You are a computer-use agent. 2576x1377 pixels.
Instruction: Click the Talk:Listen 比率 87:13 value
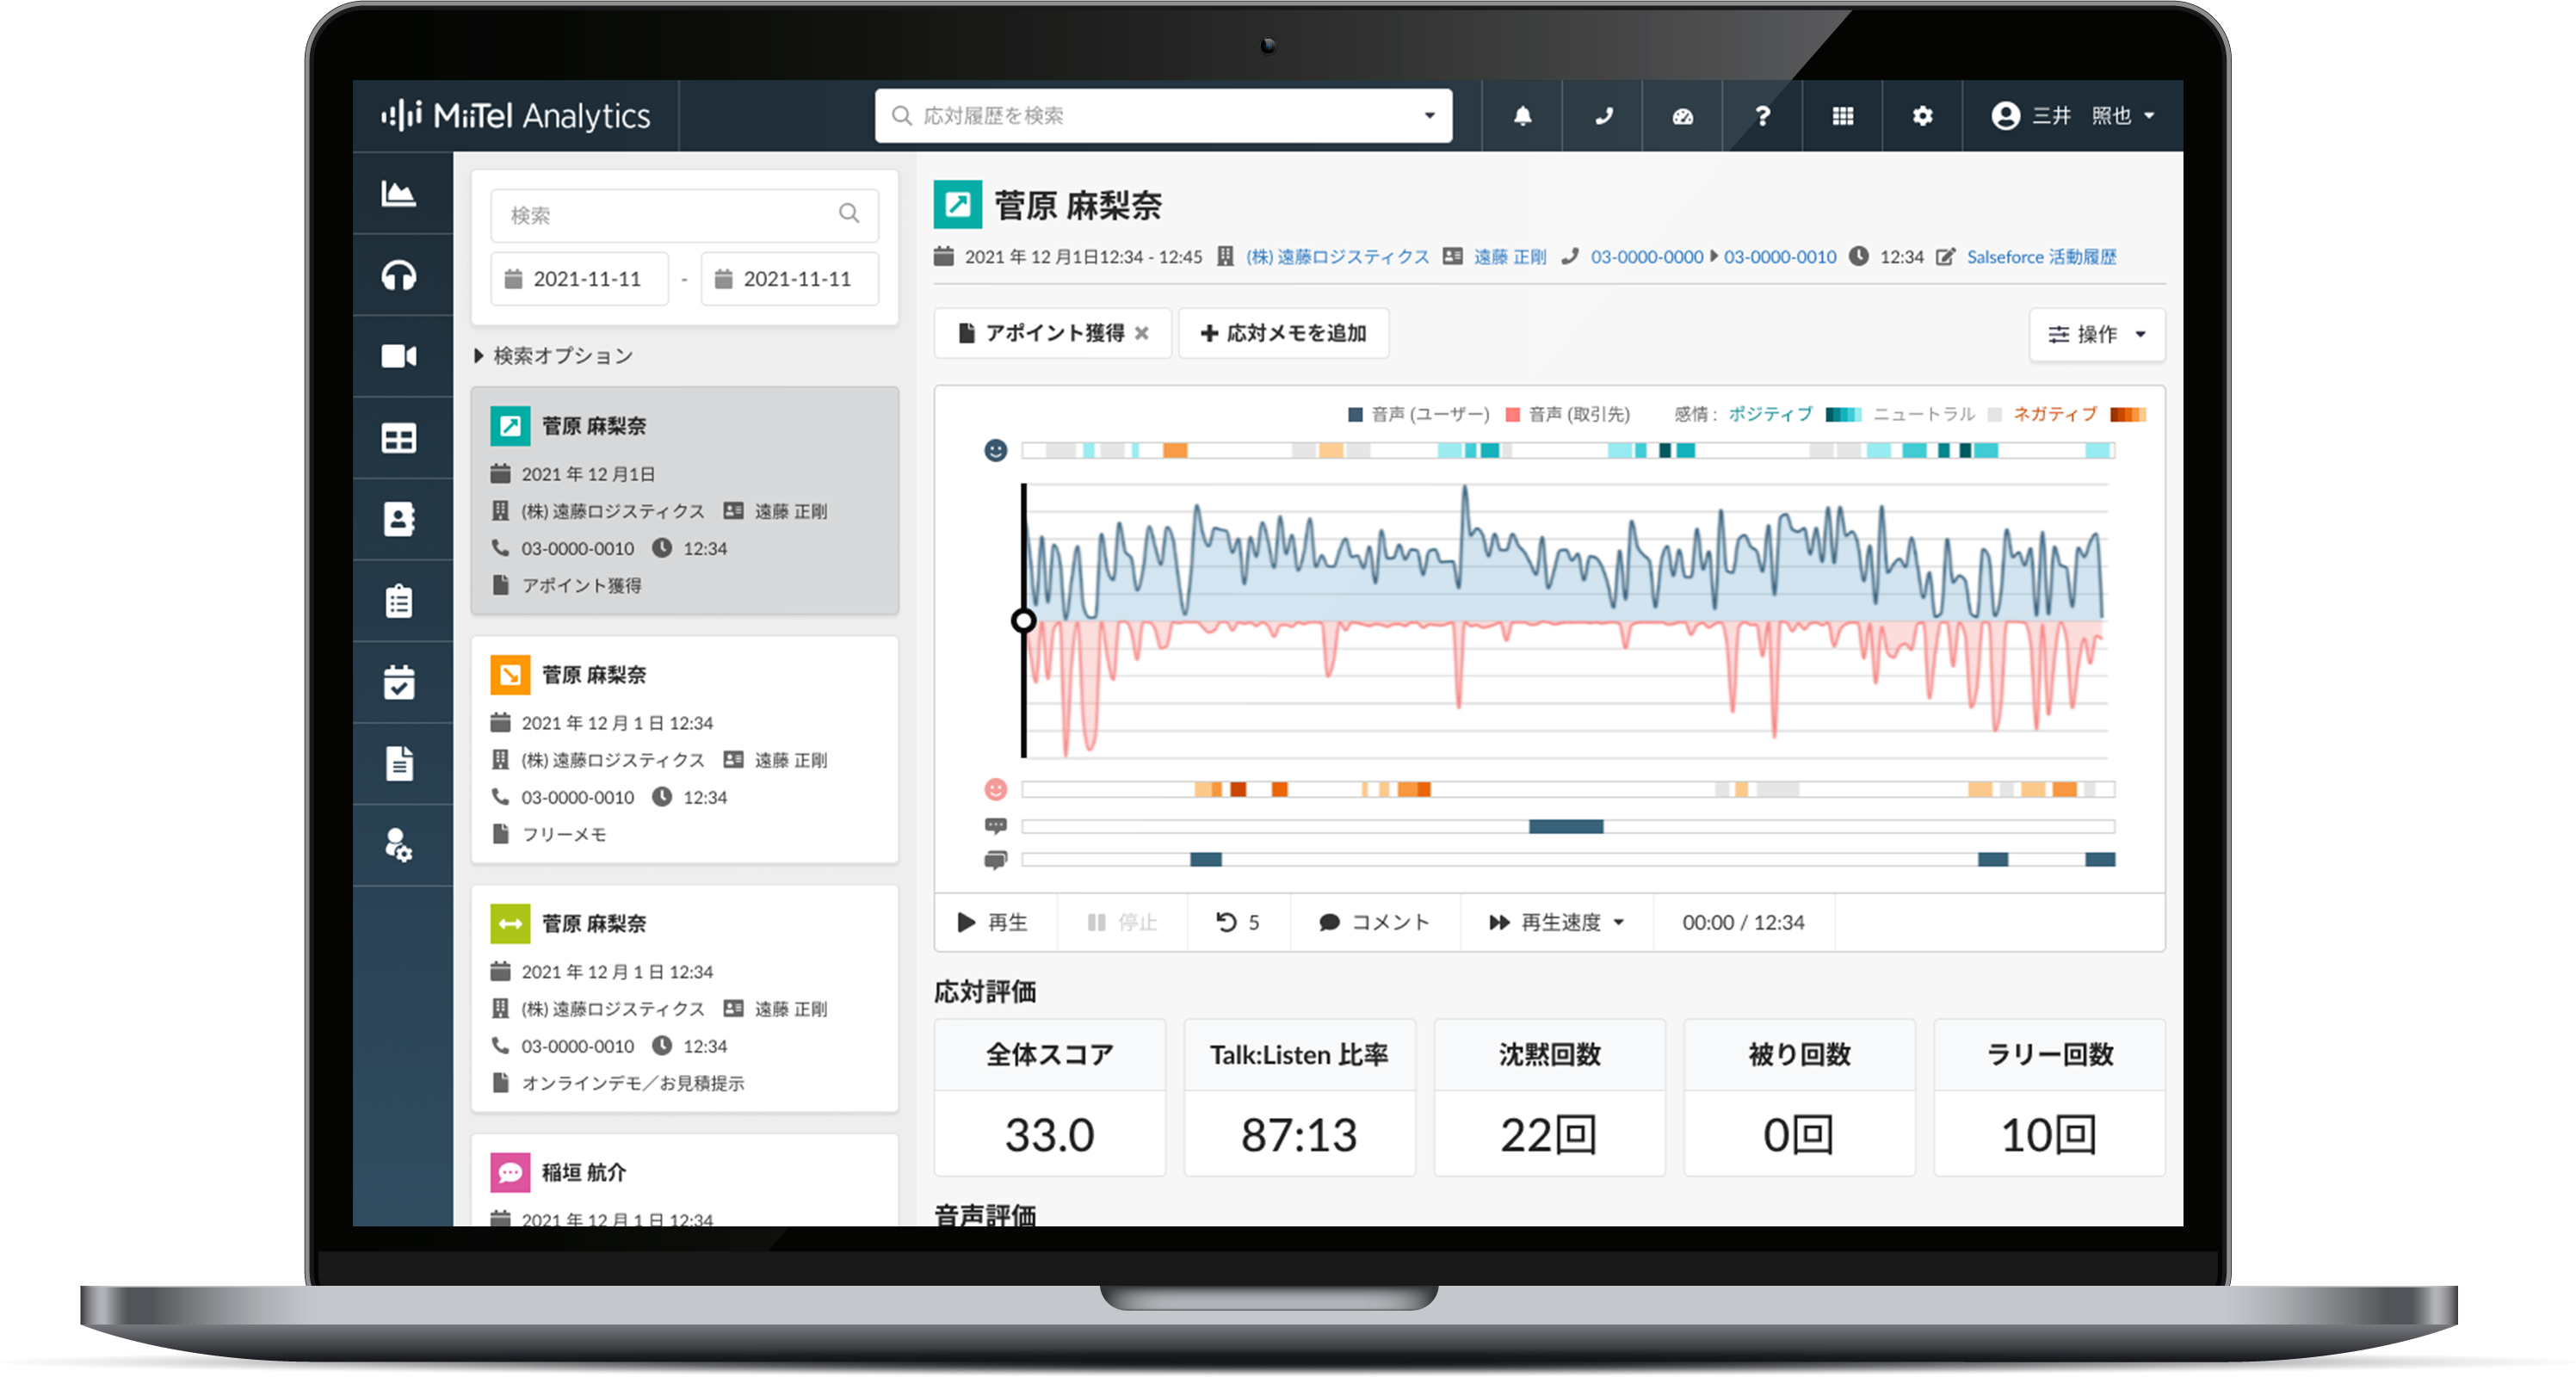1299,1135
